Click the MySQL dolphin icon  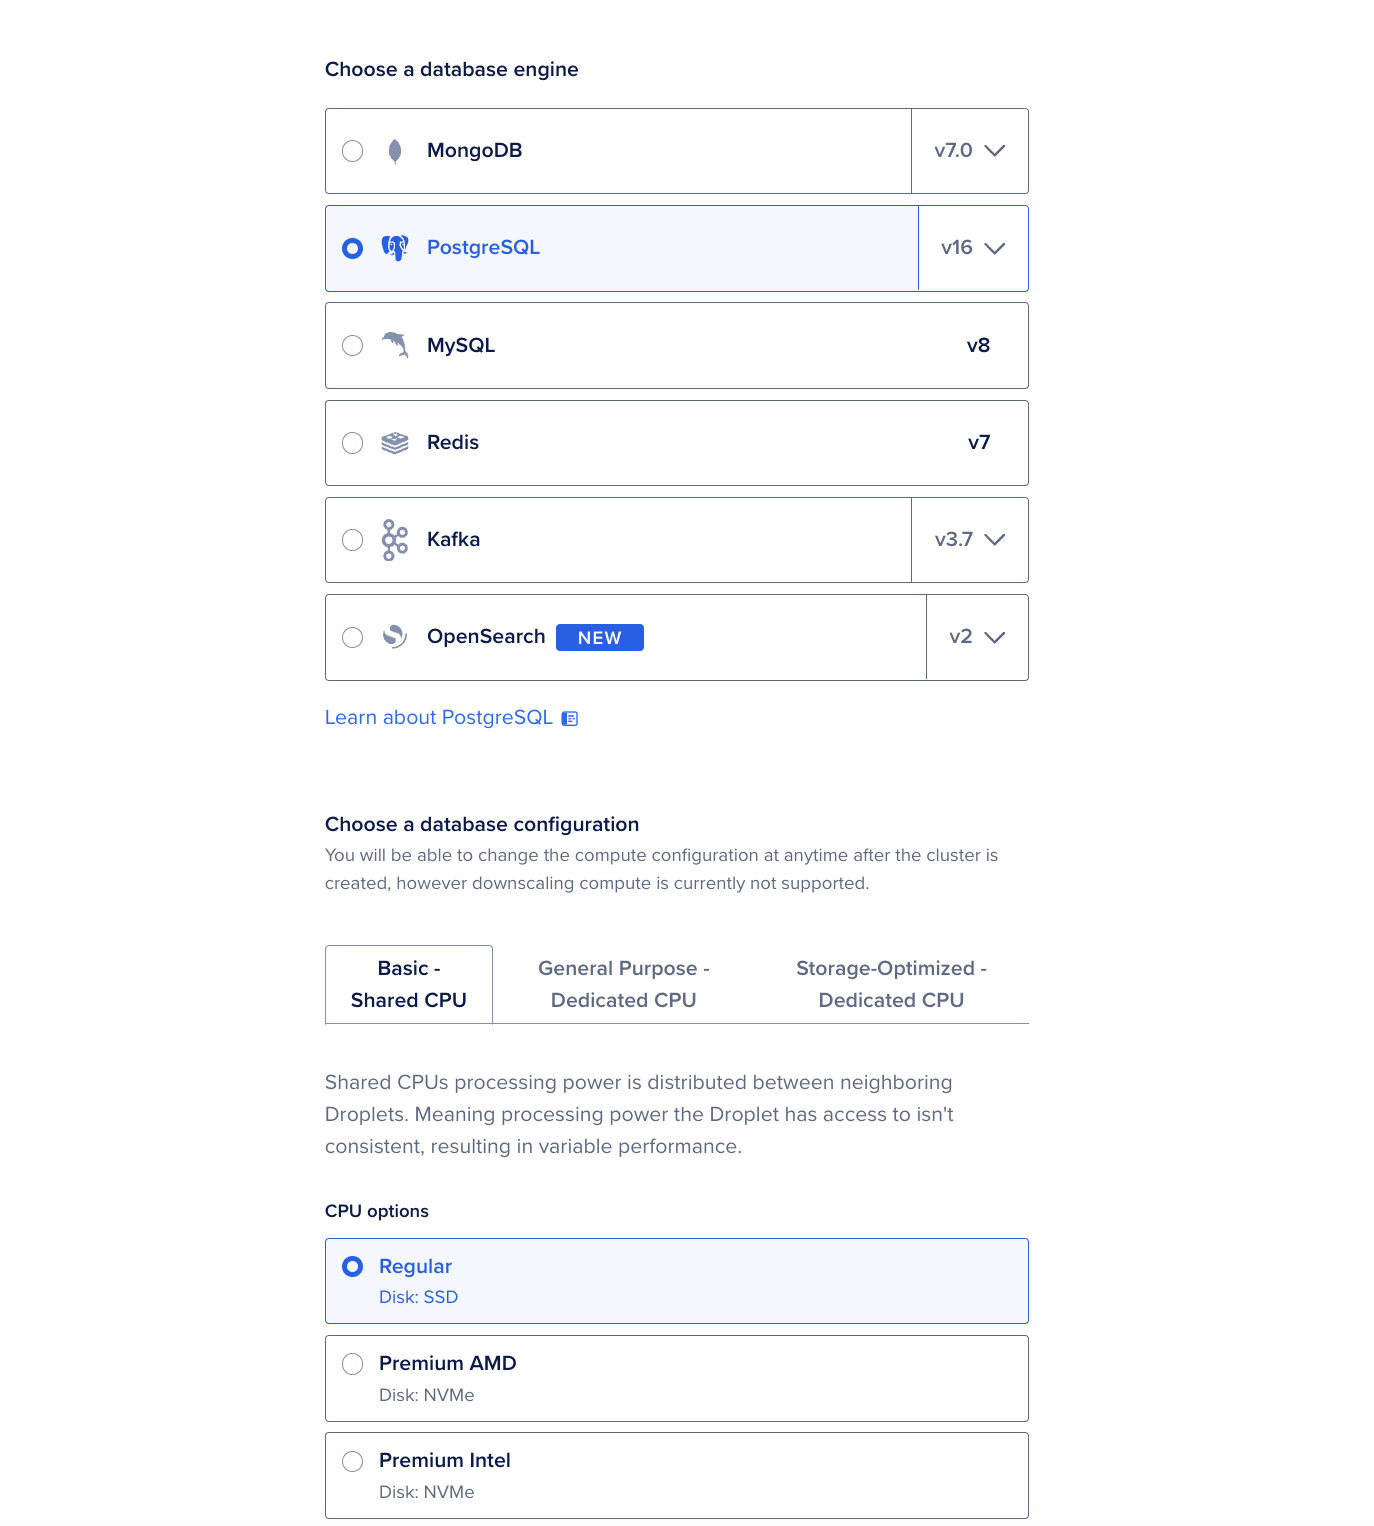pos(395,345)
